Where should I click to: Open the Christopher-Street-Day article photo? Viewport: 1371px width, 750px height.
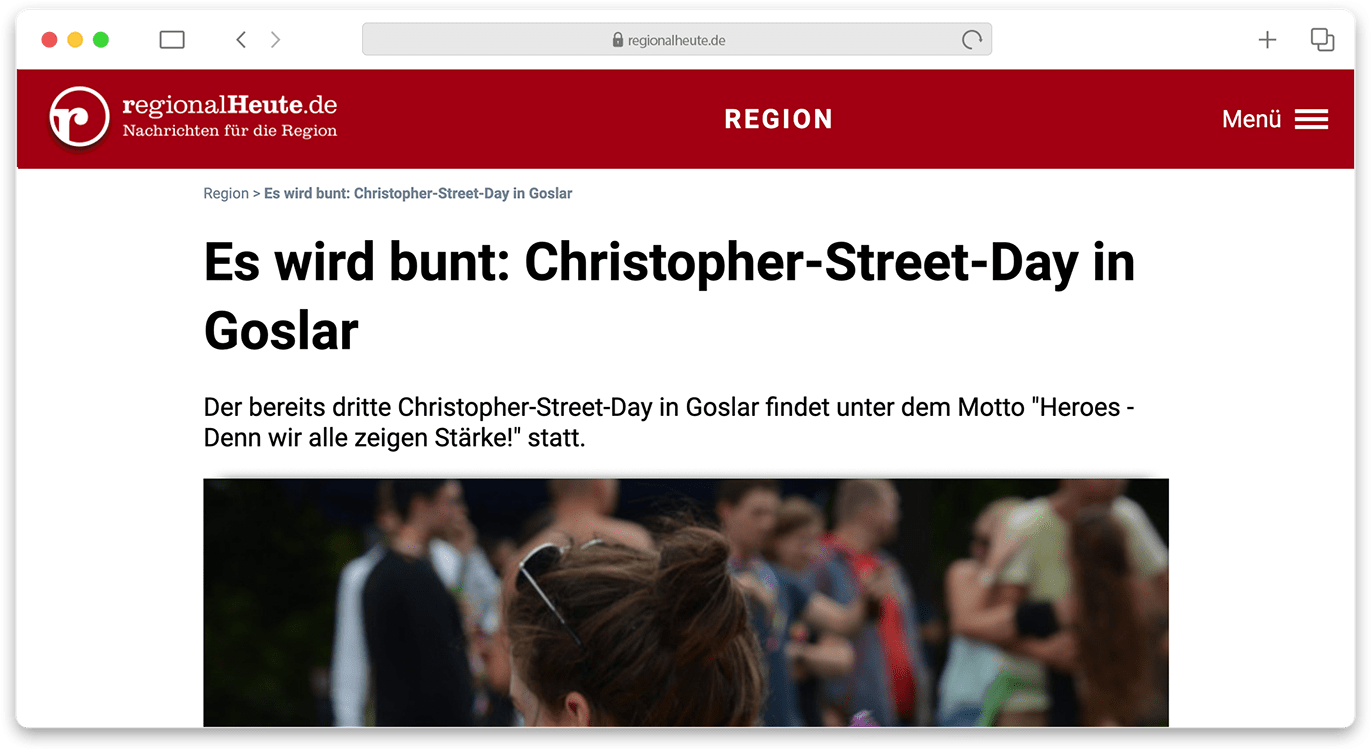686,602
